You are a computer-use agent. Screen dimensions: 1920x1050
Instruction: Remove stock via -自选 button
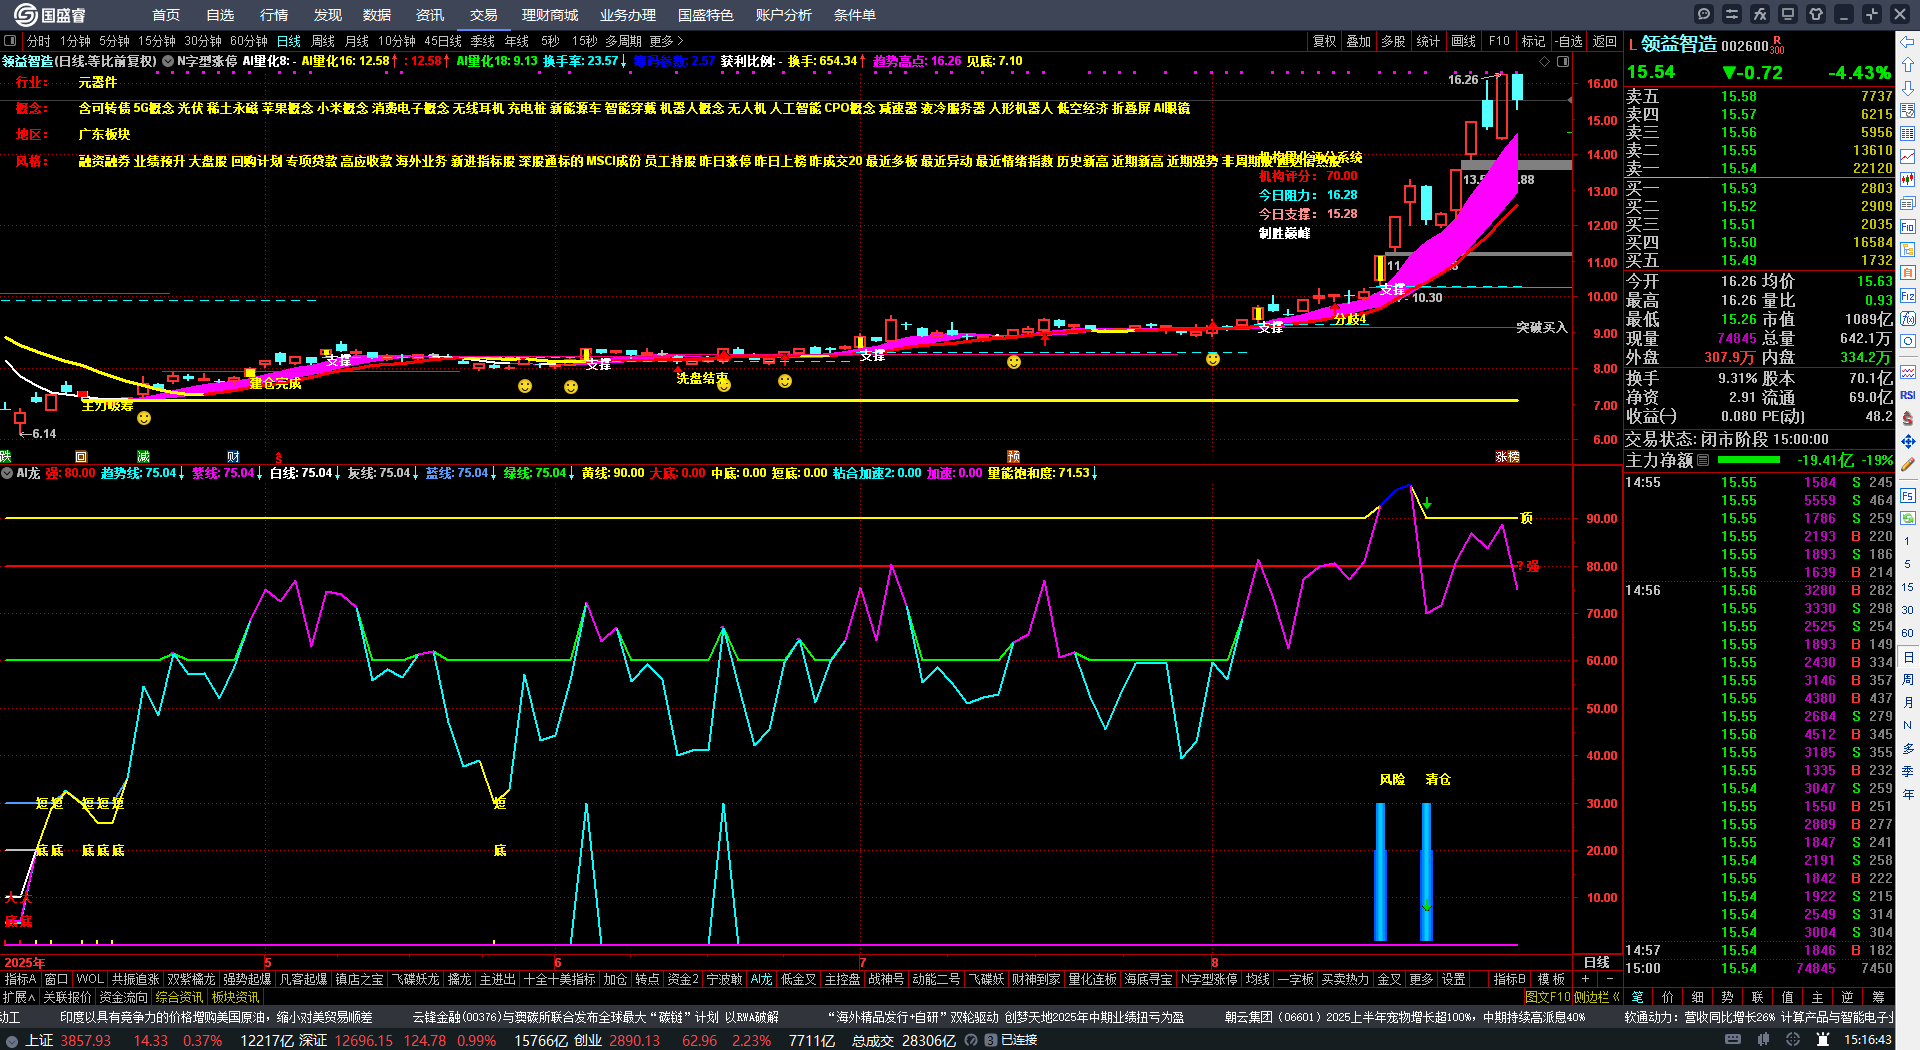pos(1570,41)
